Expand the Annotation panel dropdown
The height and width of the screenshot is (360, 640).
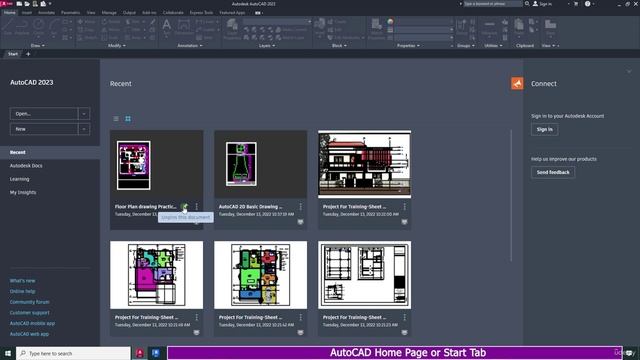190,46
